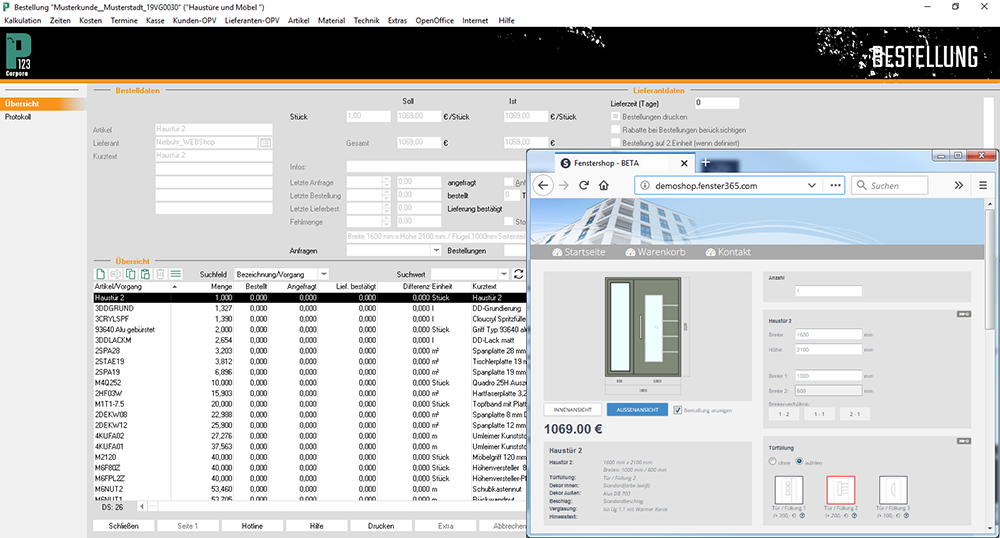The height and width of the screenshot is (538, 1000).
Task: Click the browser back arrow button
Action: click(x=543, y=185)
